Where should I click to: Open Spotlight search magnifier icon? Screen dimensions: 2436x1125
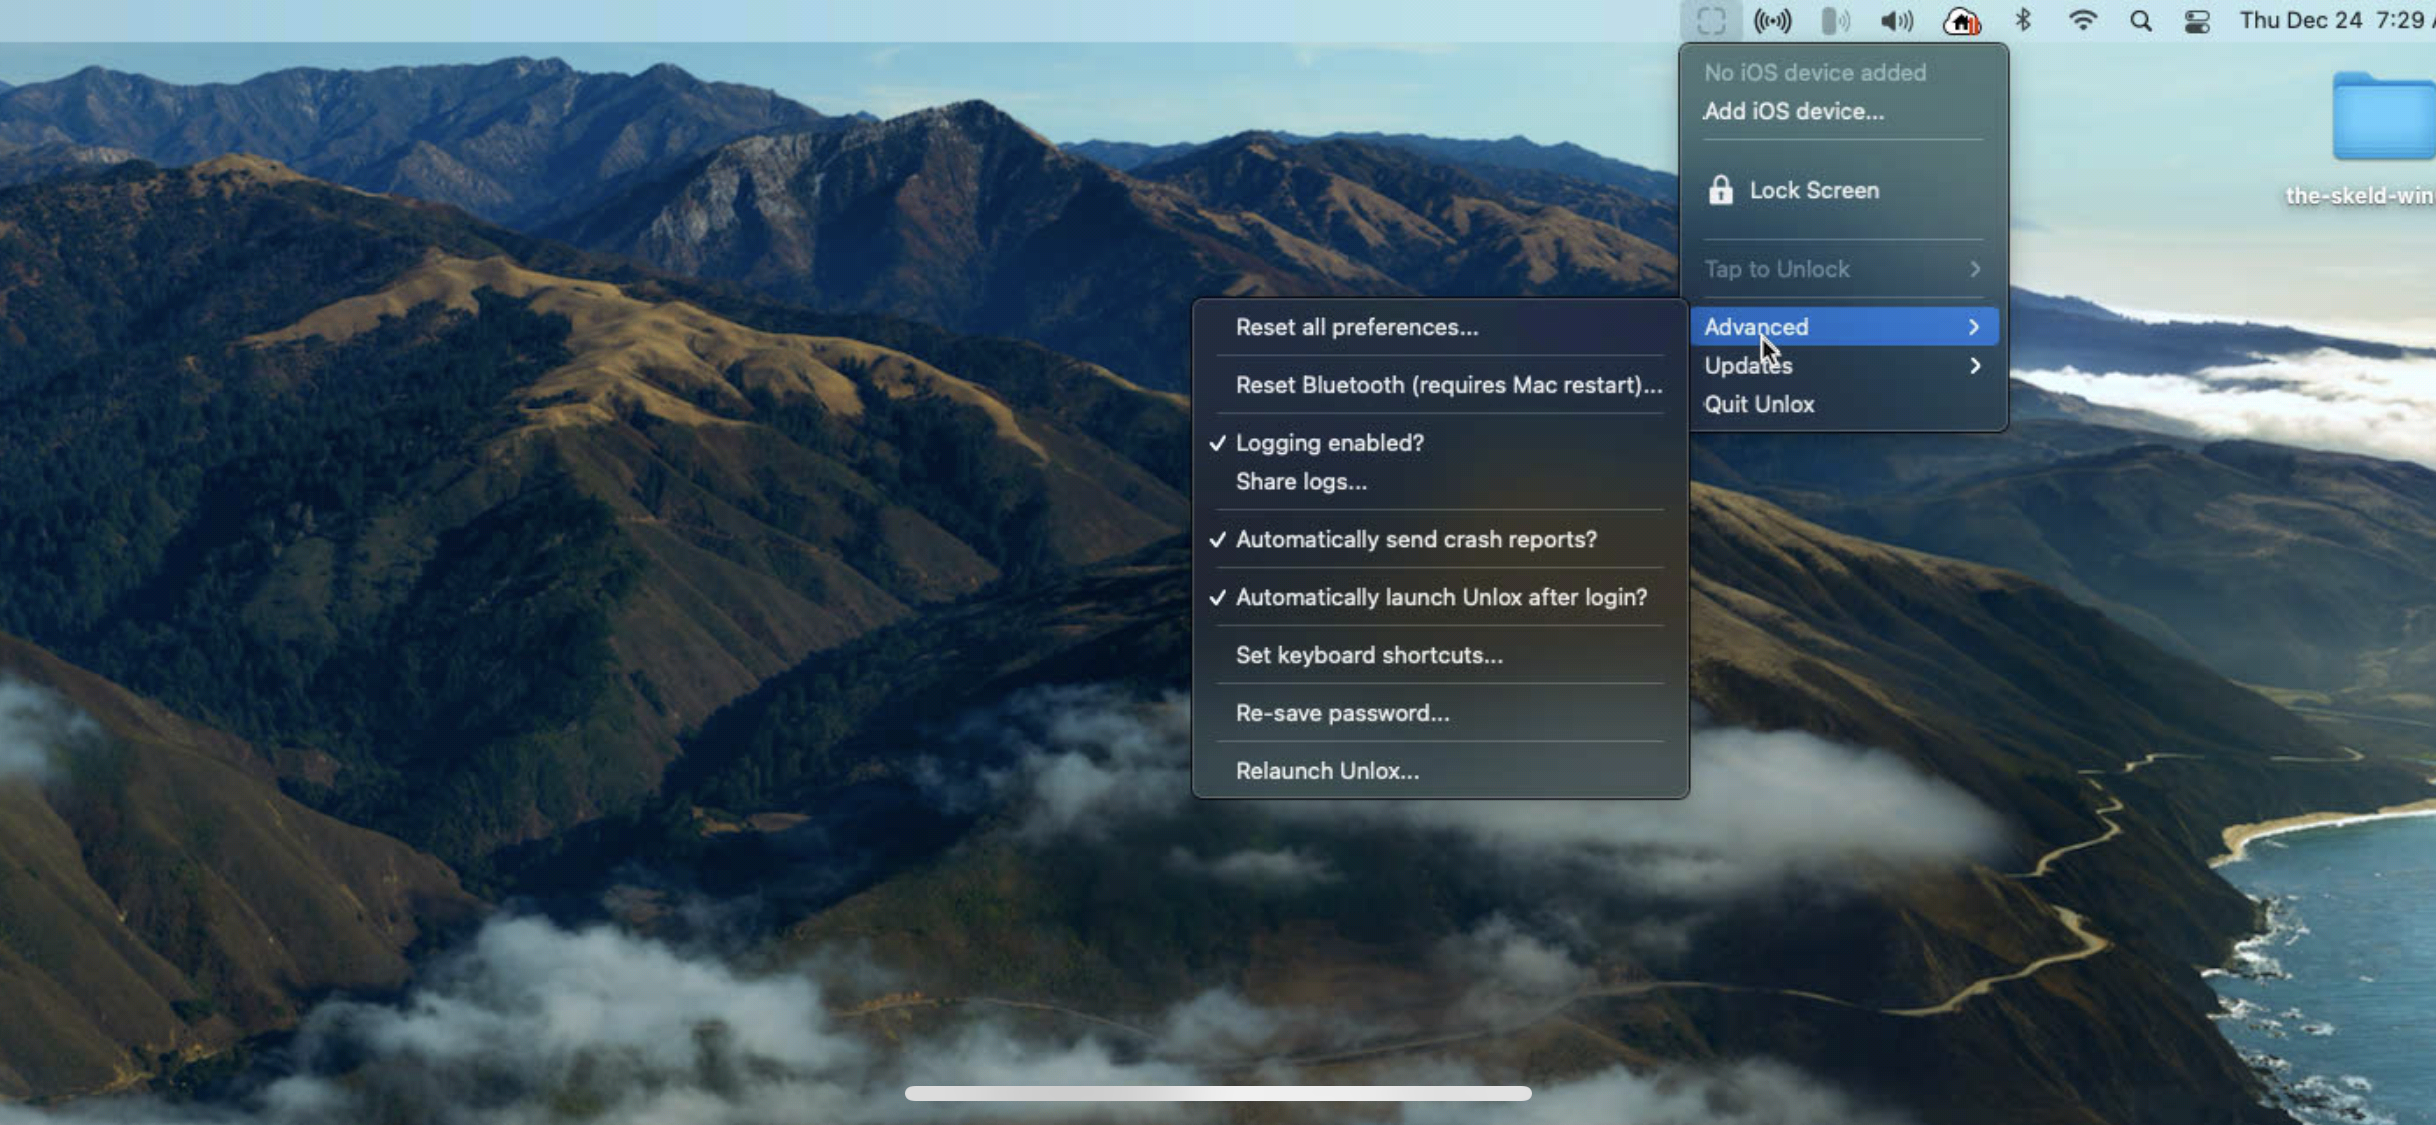coord(2140,21)
